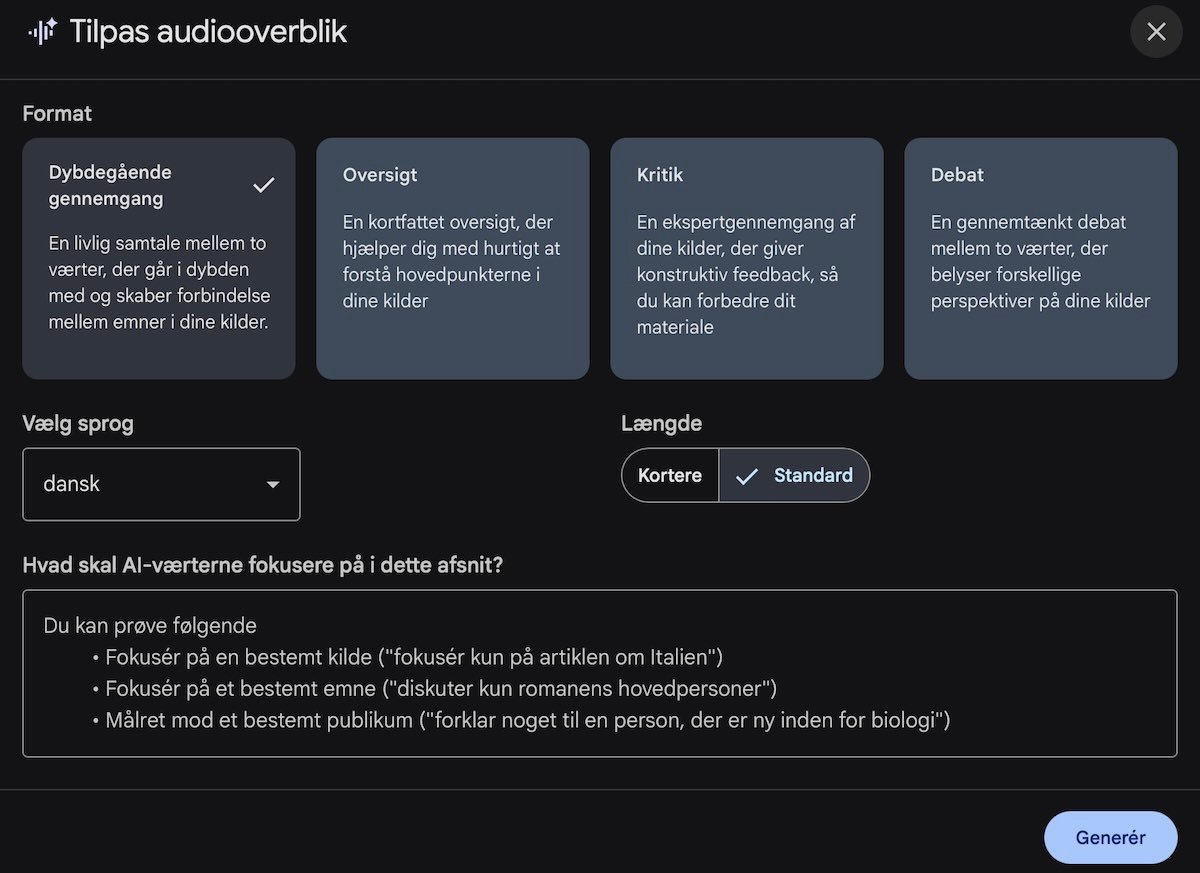Select the Oversigt format card

click(x=452, y=258)
